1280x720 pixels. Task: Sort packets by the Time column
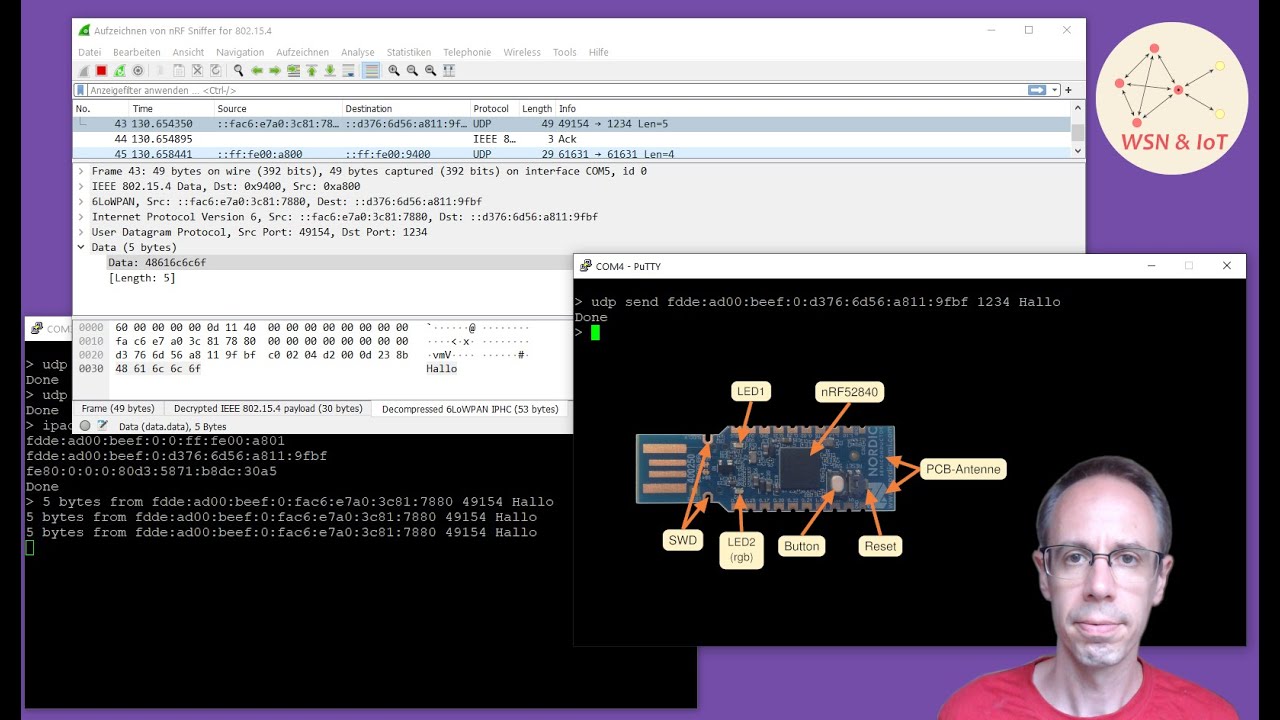pos(172,108)
